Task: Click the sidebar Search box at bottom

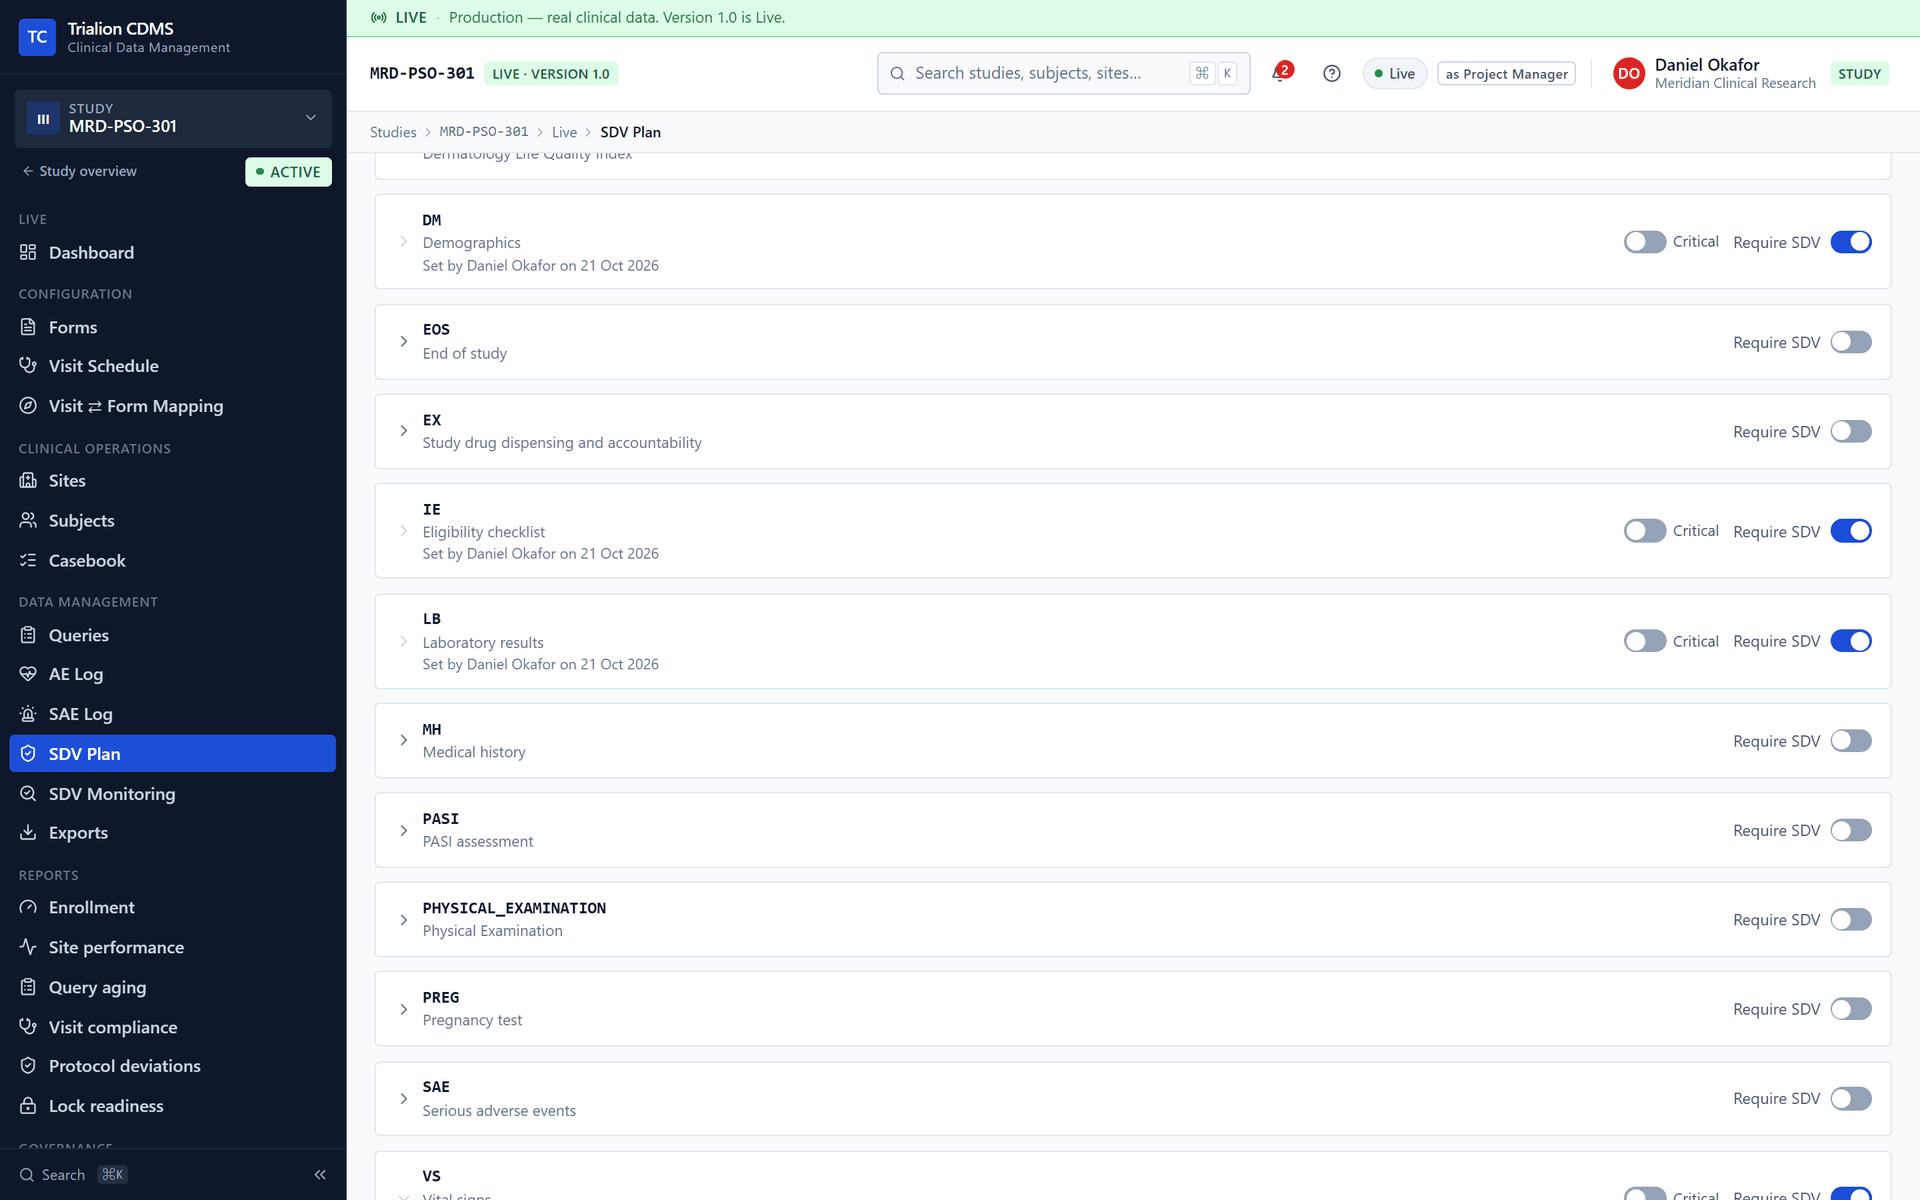Action: point(75,1174)
